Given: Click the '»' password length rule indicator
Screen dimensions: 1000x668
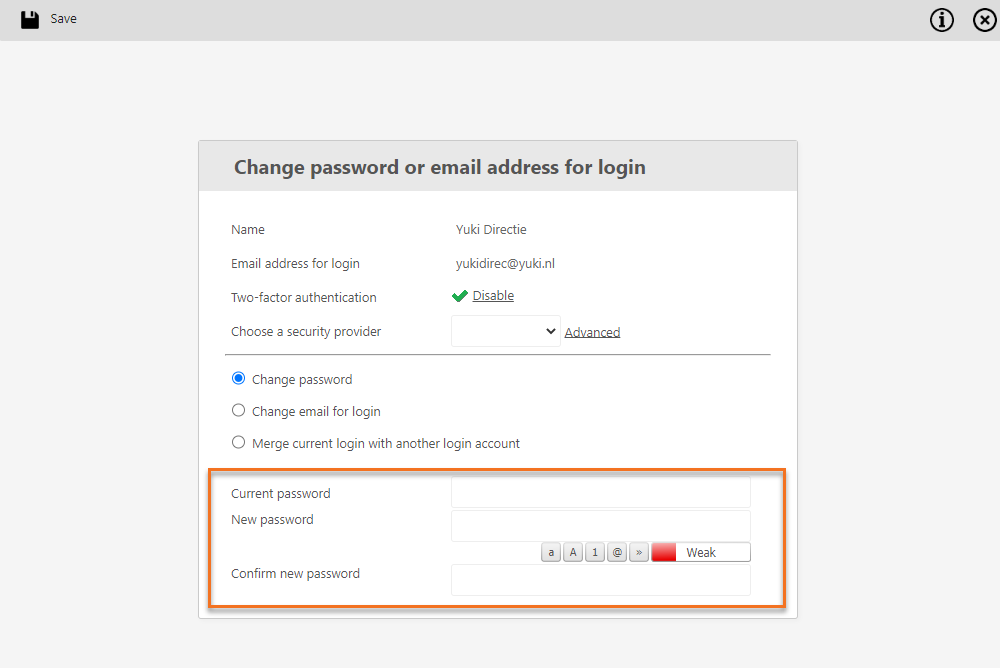Looking at the screenshot, I should pyautogui.click(x=639, y=551).
